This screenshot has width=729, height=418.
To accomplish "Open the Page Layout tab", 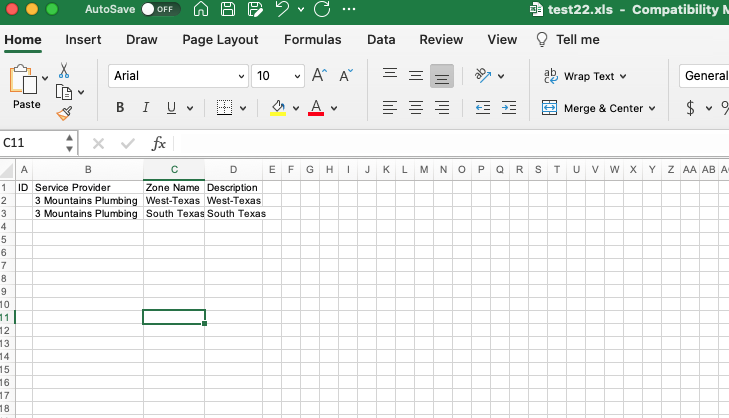I will [x=220, y=40].
